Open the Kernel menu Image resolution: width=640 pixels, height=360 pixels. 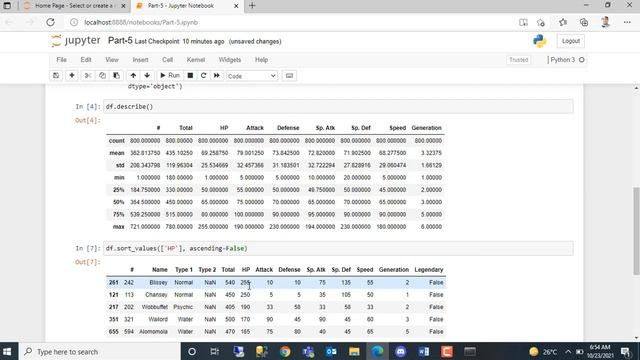[196, 60]
